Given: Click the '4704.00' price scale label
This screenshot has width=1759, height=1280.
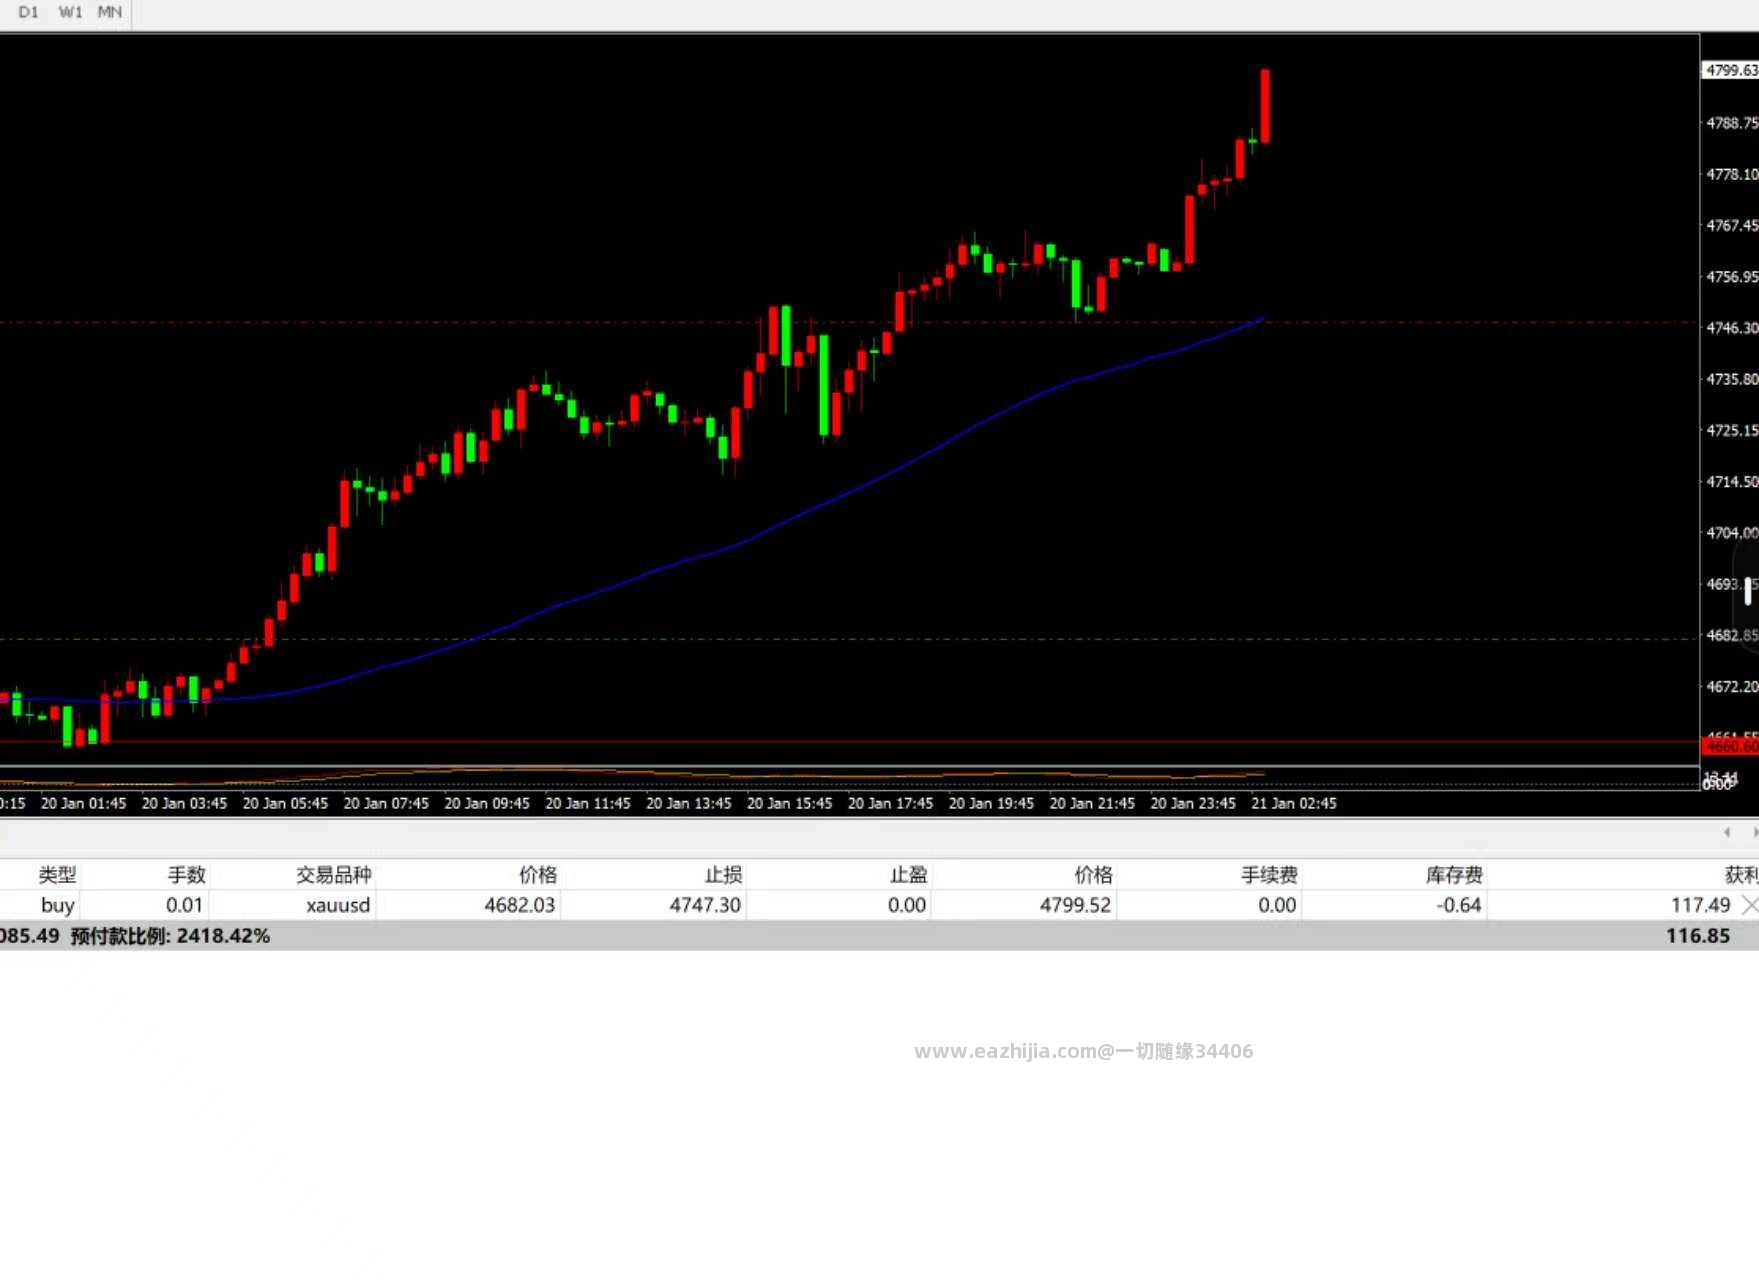Looking at the screenshot, I should click(x=1731, y=533).
